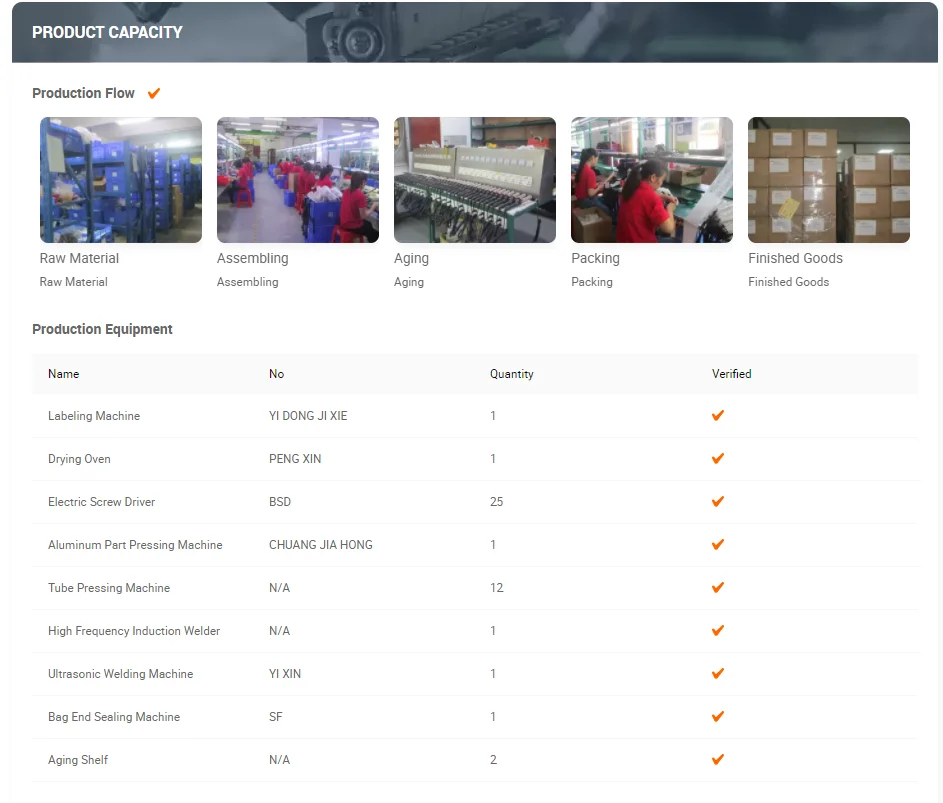943x803 pixels.
Task: Click the PENG XIN cell
Action: (295, 459)
